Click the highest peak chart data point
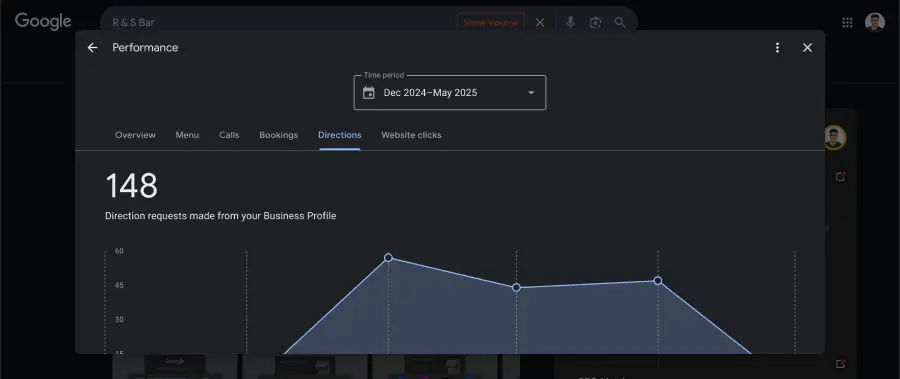This screenshot has width=900, height=379. click(388, 257)
